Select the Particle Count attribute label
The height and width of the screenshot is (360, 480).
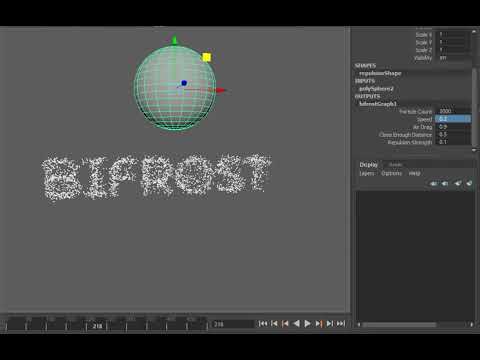click(415, 111)
